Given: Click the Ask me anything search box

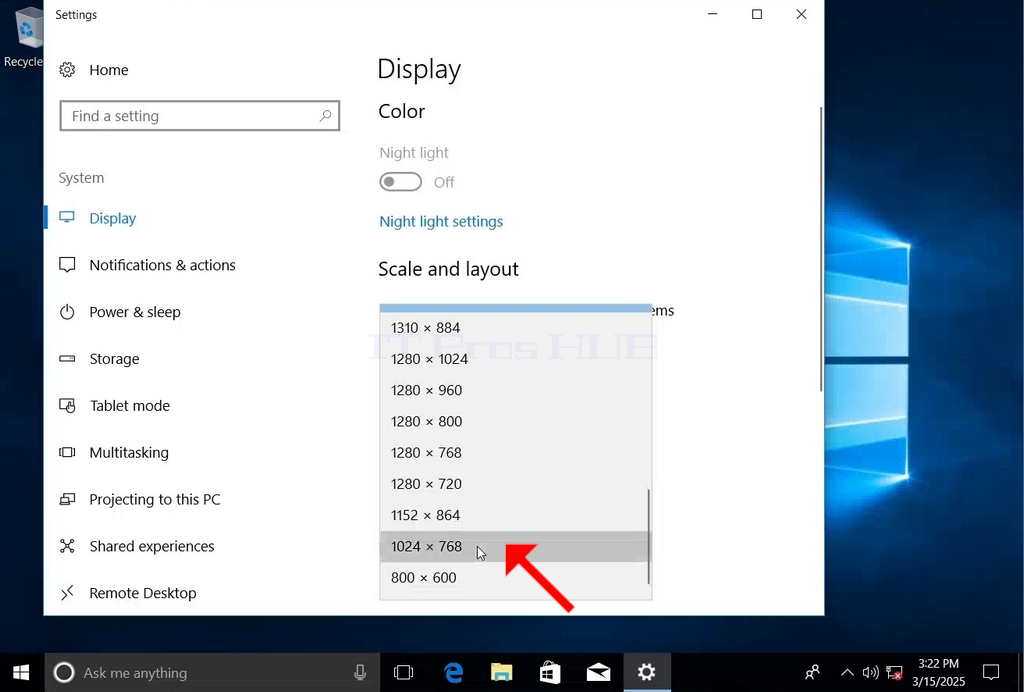Looking at the screenshot, I should (x=212, y=672).
